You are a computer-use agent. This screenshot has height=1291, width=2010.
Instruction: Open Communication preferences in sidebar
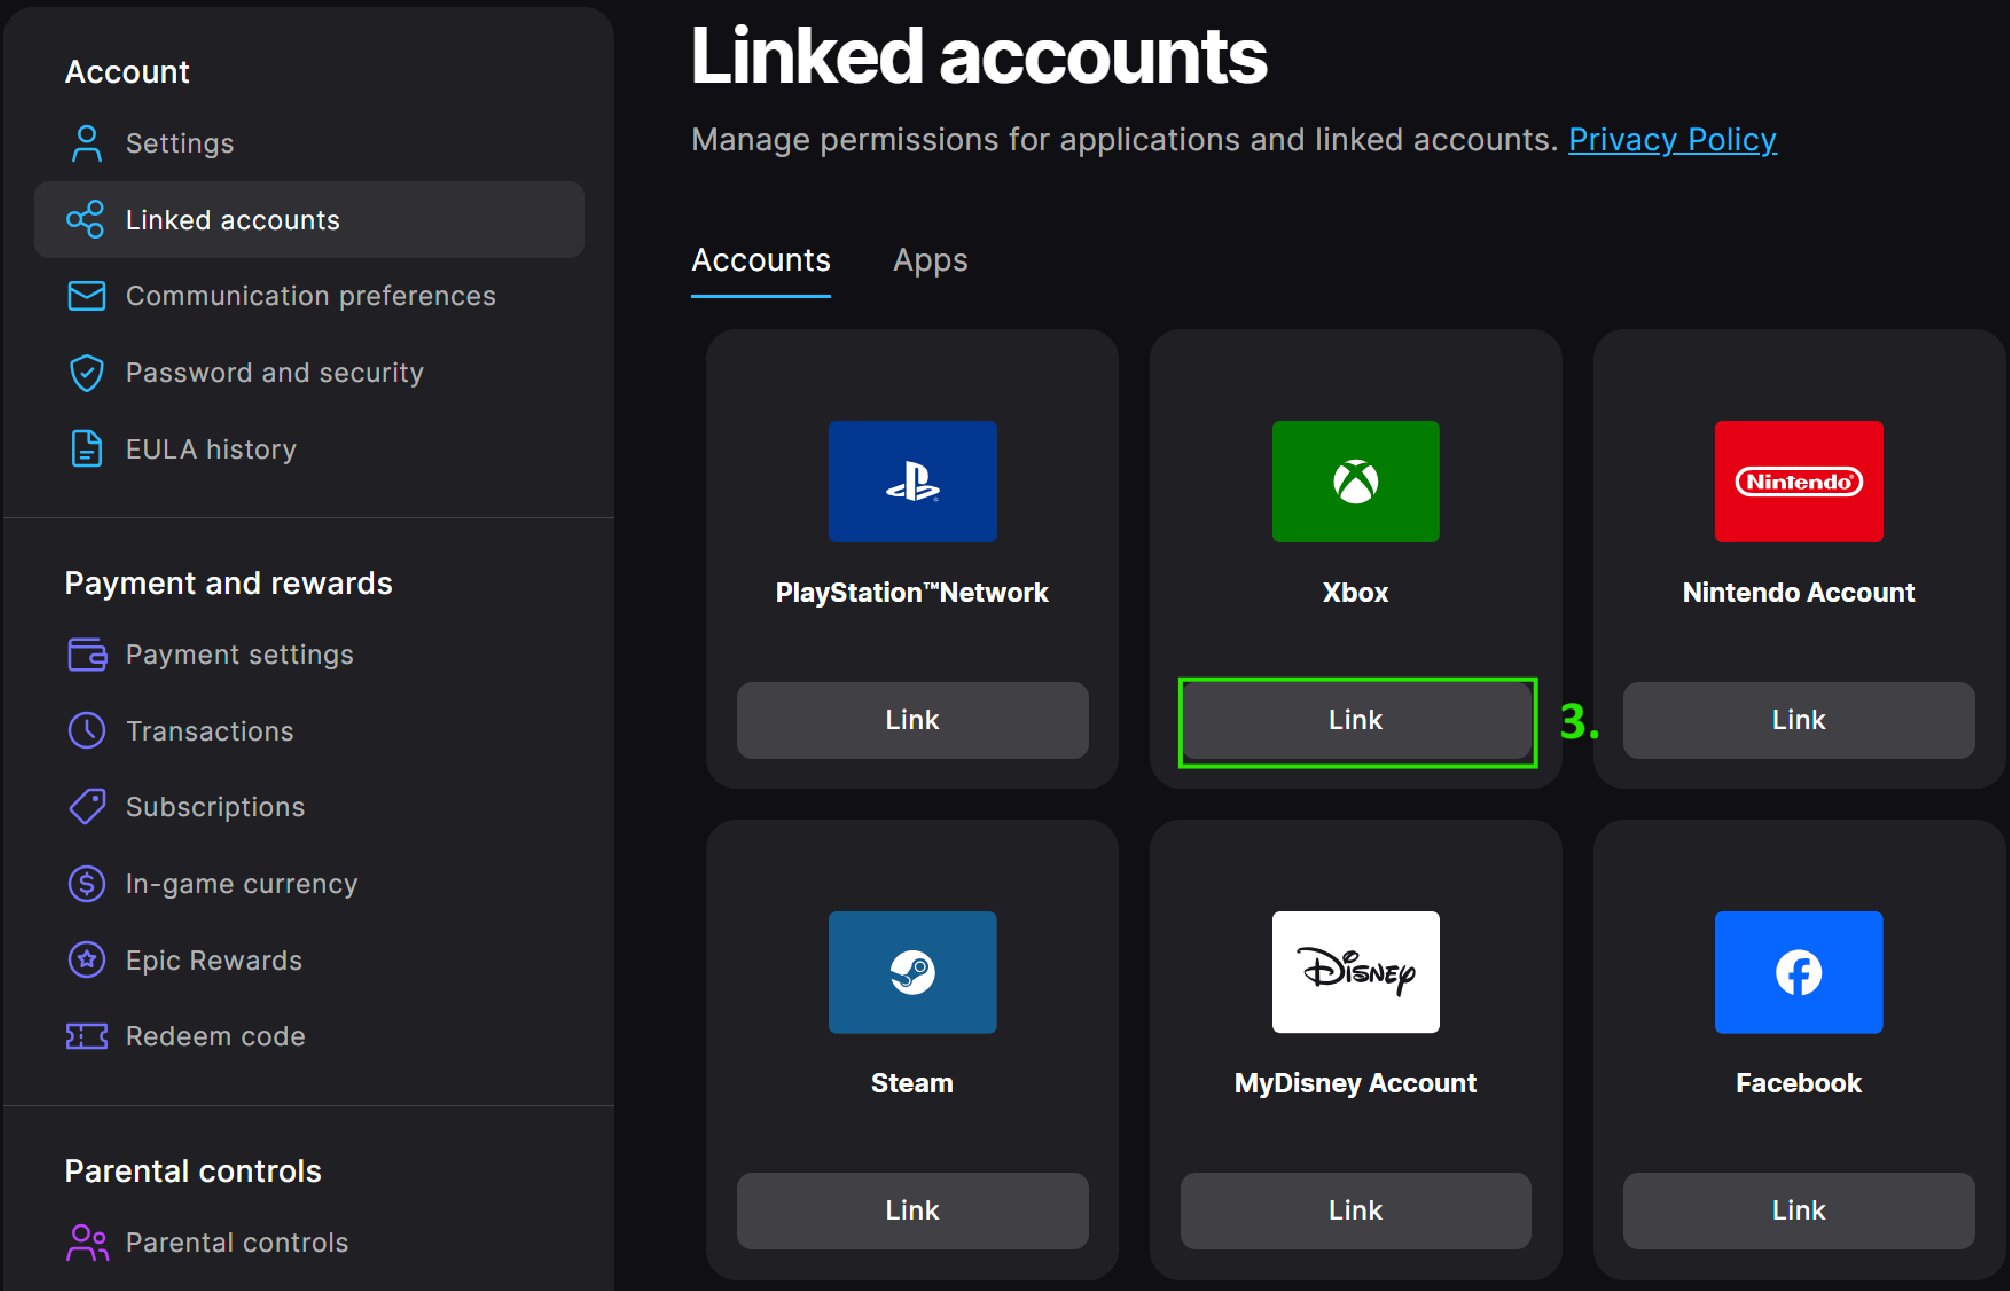[x=310, y=296]
